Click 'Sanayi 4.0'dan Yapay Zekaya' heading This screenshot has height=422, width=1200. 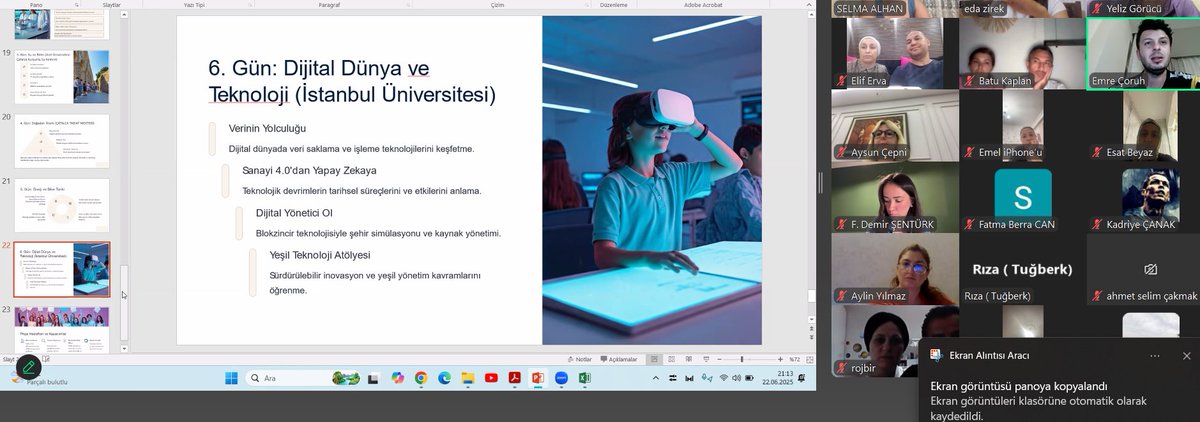click(x=309, y=170)
